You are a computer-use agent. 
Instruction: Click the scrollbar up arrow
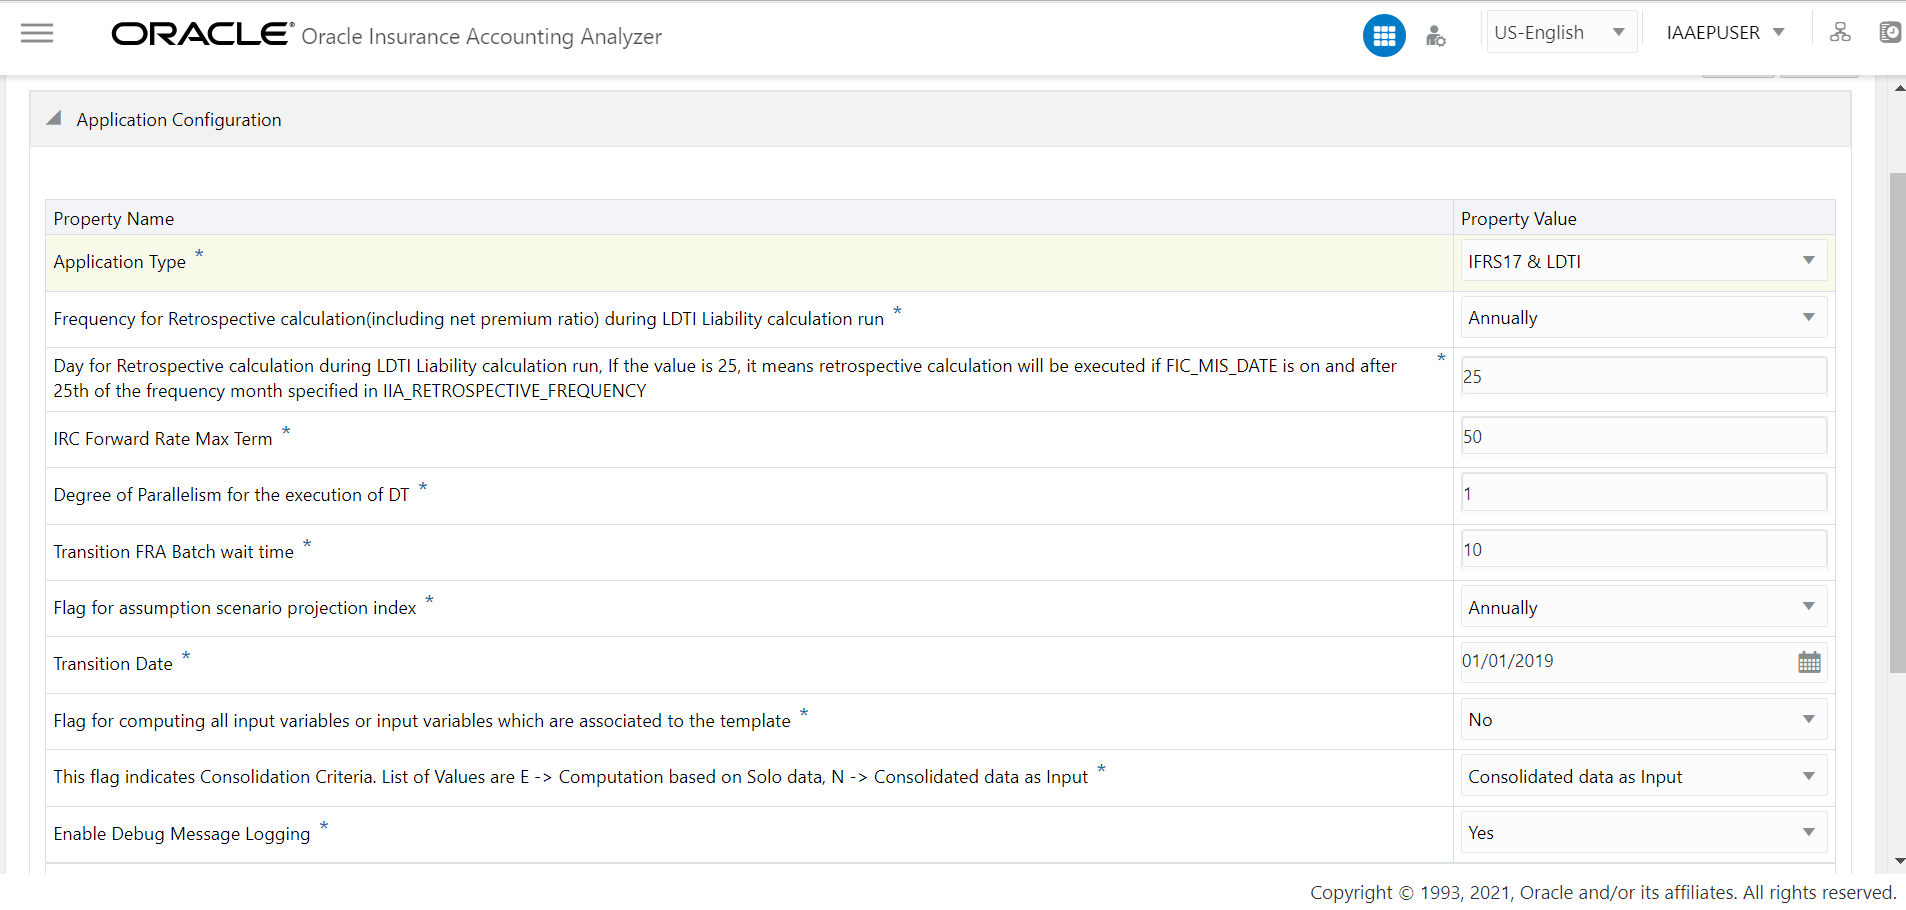click(1898, 88)
